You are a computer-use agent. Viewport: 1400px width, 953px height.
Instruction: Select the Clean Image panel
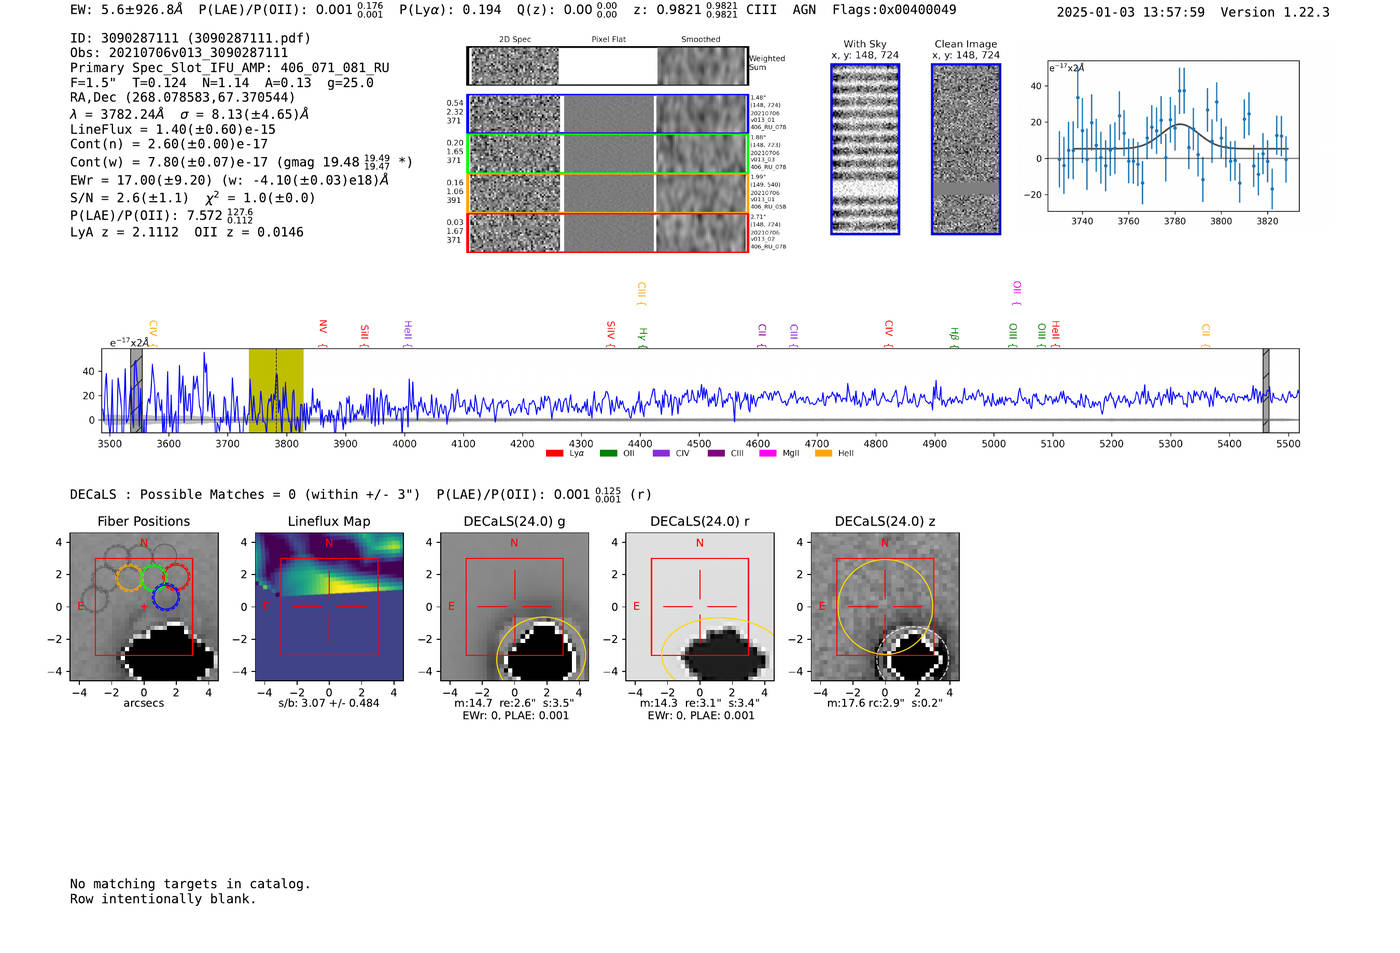[966, 149]
